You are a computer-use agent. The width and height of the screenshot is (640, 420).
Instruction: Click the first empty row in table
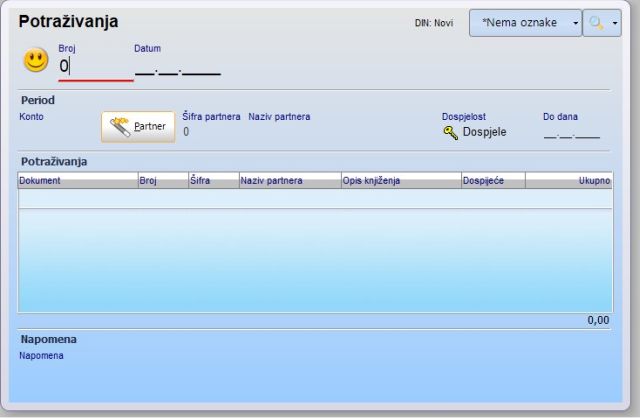coord(314,198)
